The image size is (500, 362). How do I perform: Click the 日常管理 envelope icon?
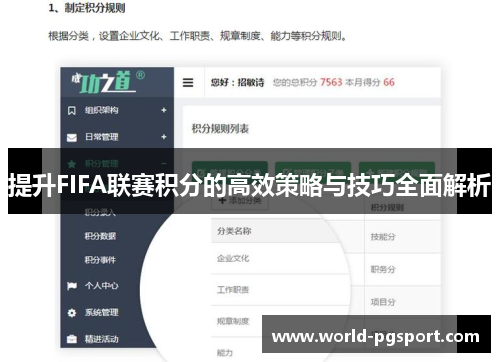click(72, 137)
